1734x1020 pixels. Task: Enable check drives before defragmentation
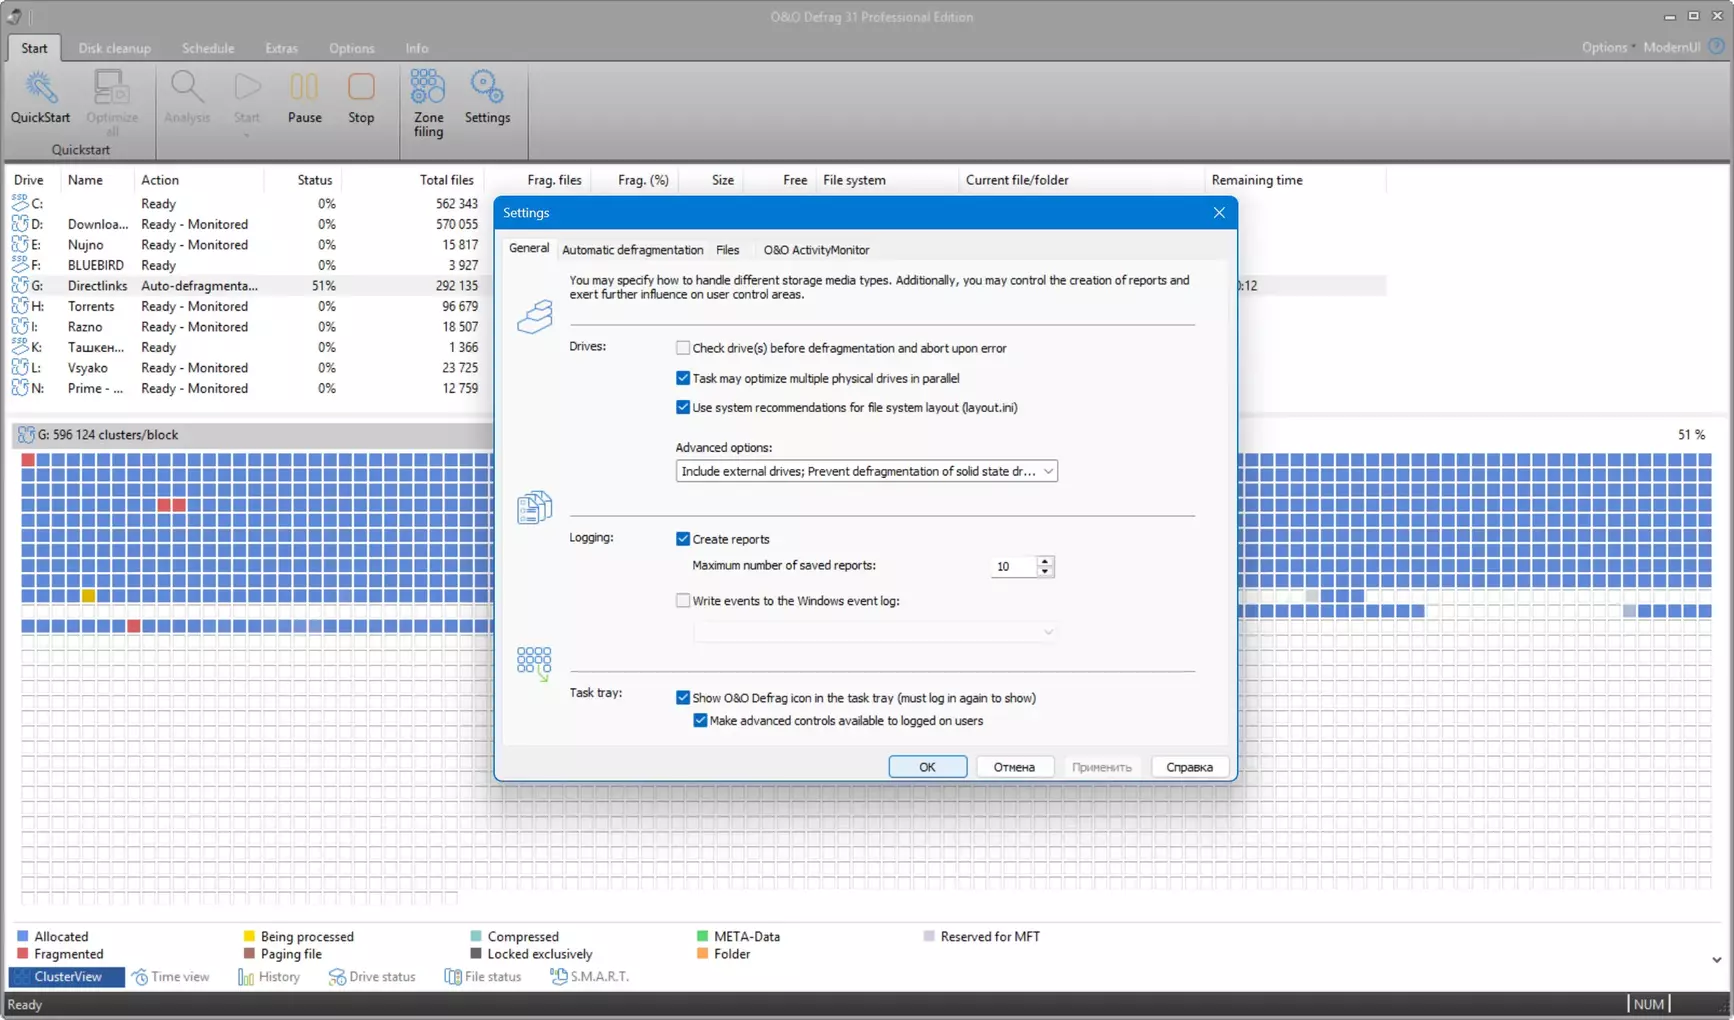(x=683, y=348)
